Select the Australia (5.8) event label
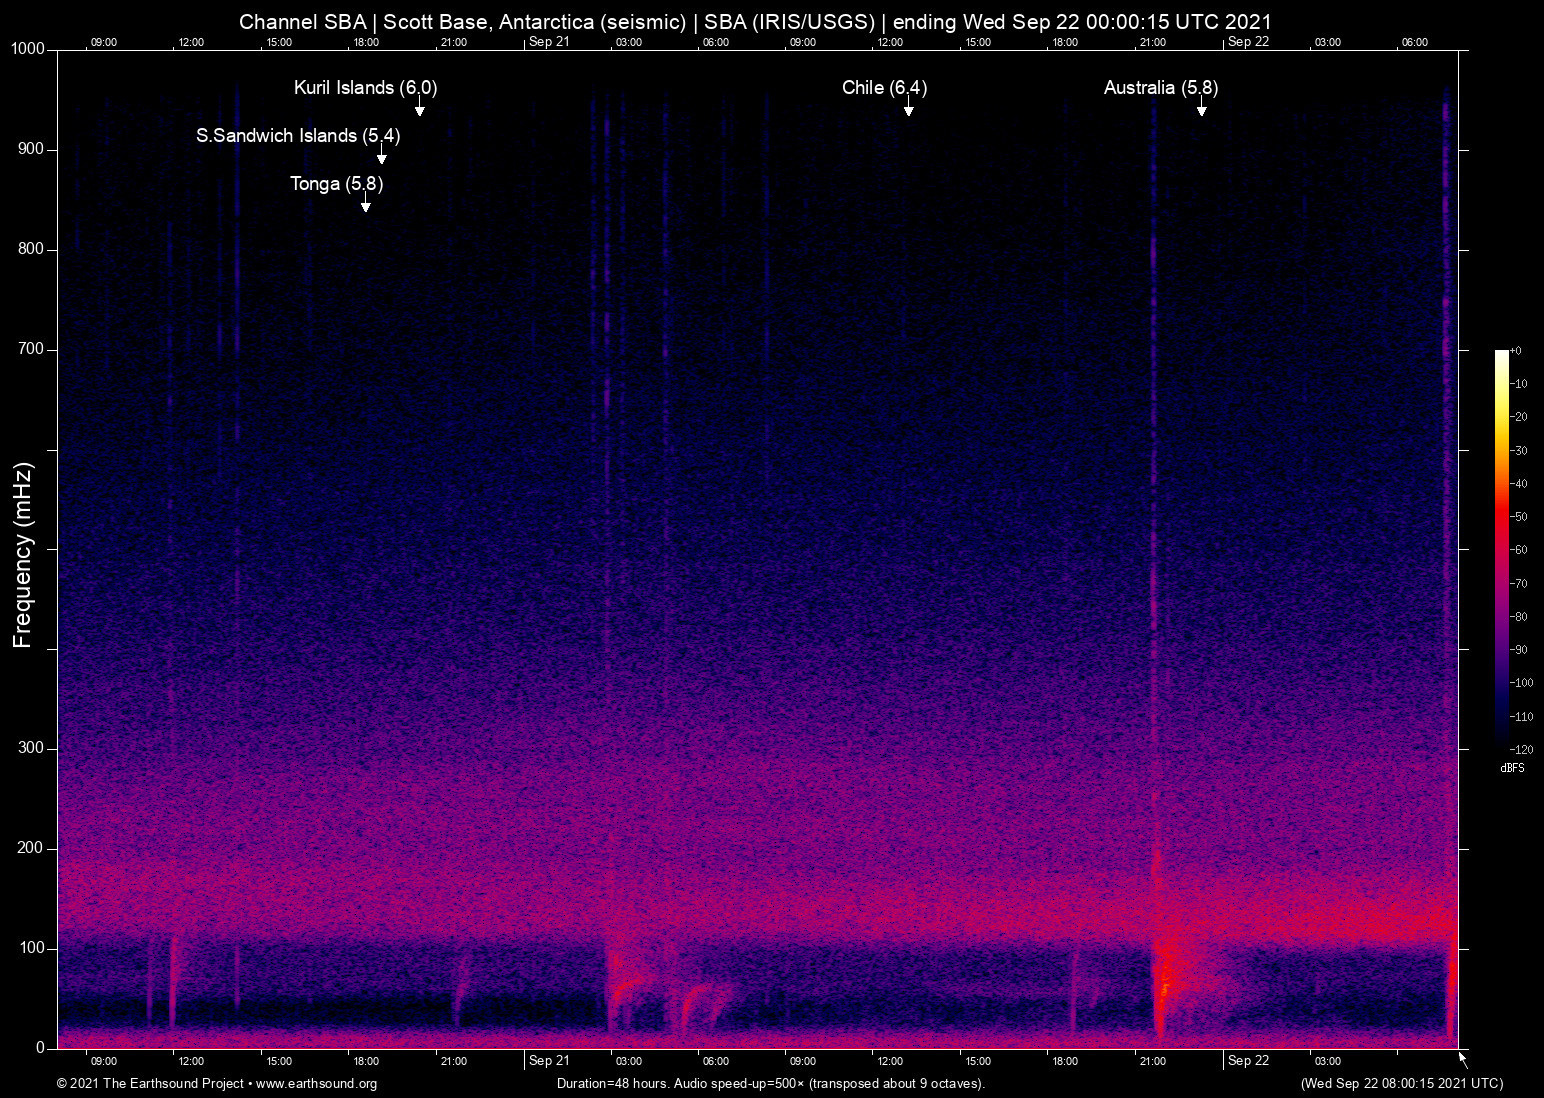This screenshot has width=1544, height=1098. pos(1160,88)
